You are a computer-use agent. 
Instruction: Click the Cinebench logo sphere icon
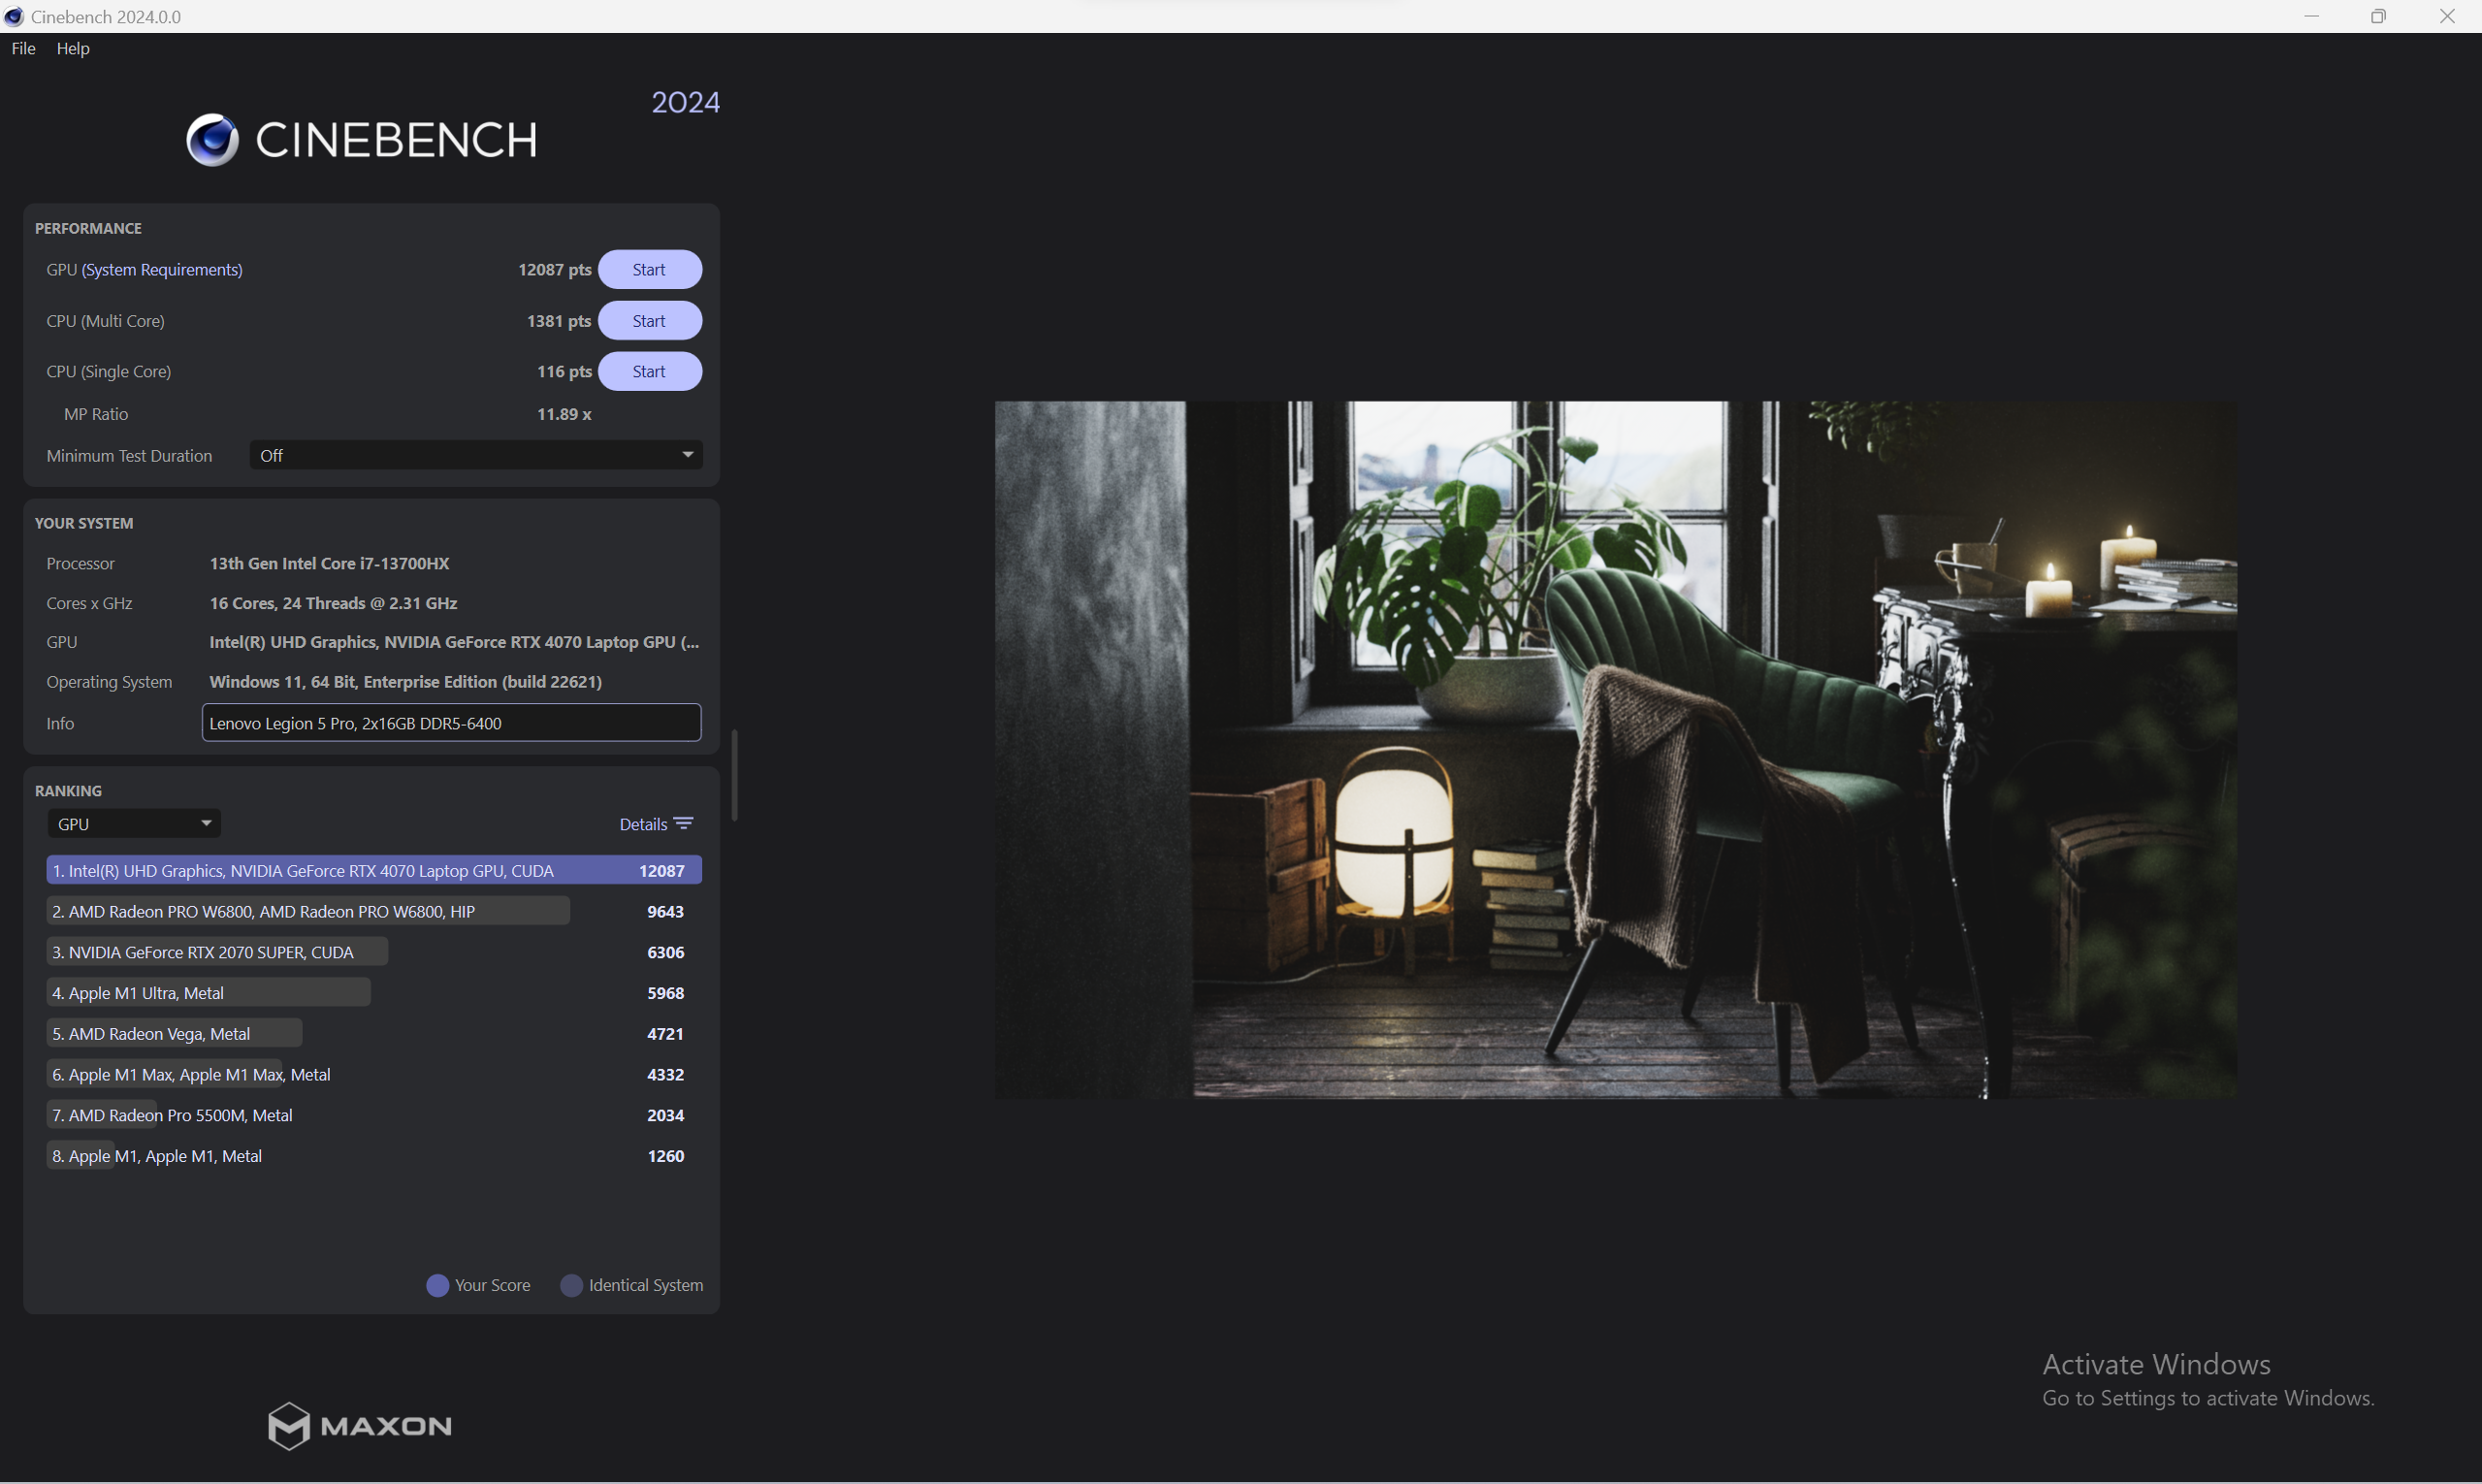[212, 140]
